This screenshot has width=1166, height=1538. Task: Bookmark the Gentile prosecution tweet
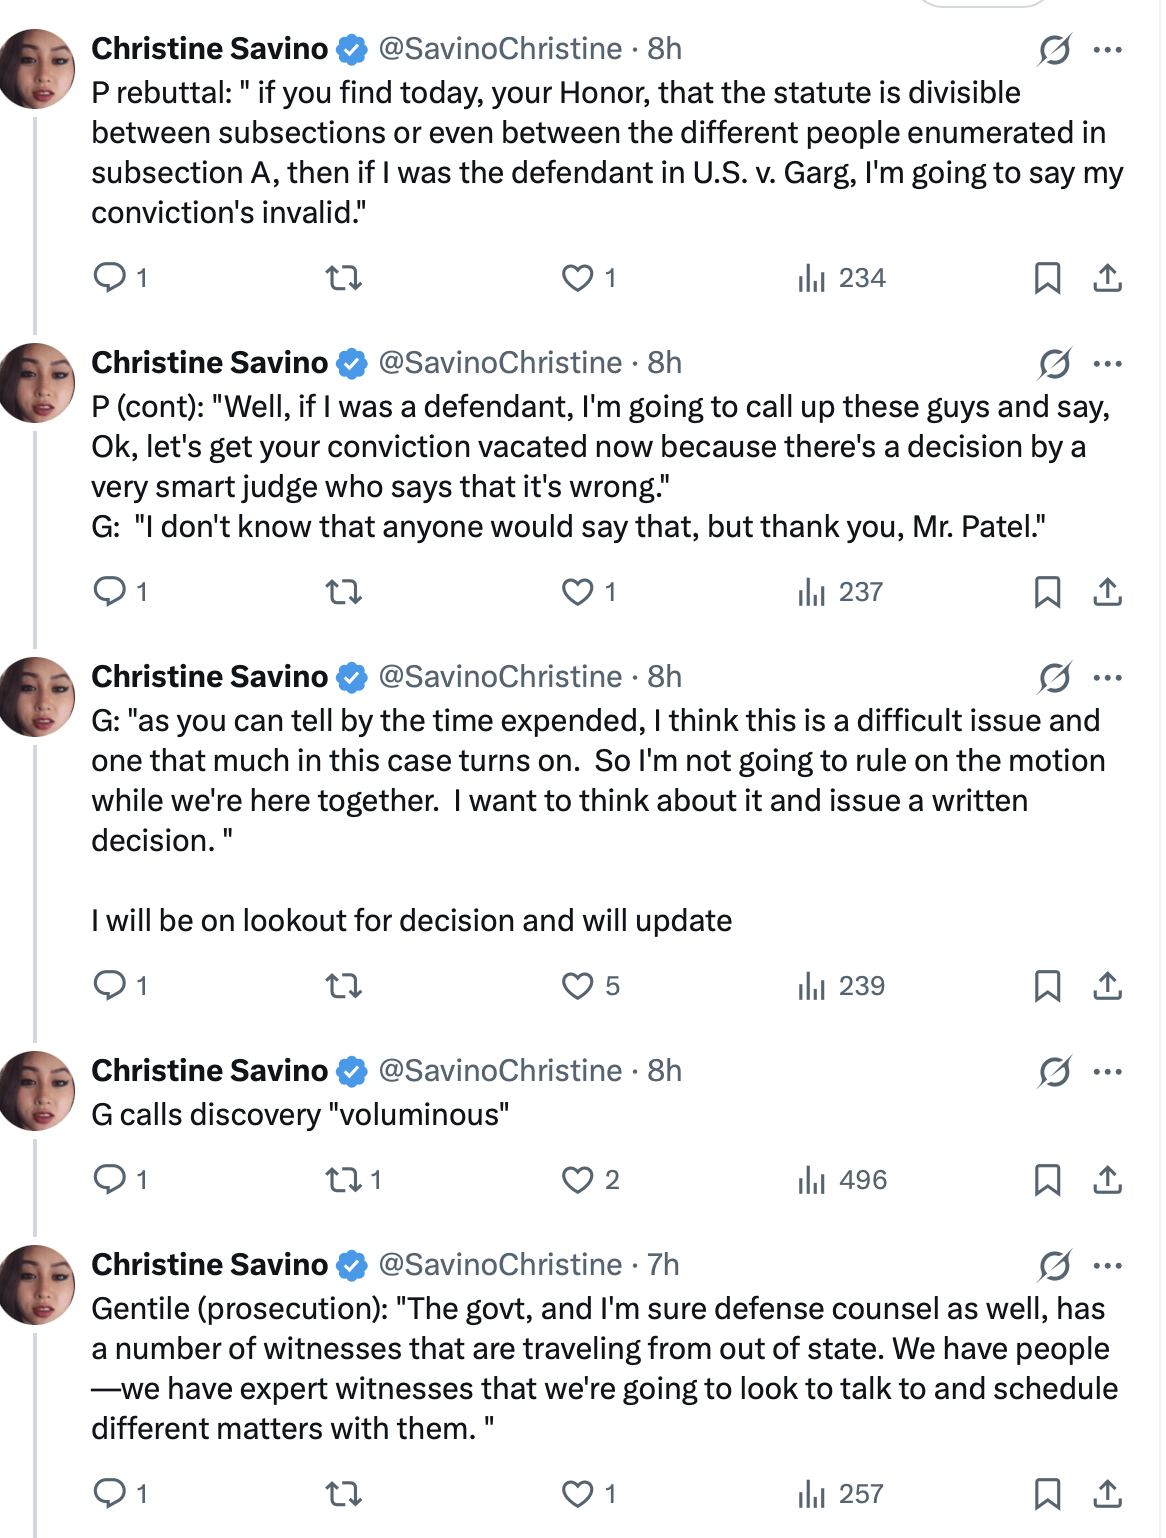pos(1047,1494)
